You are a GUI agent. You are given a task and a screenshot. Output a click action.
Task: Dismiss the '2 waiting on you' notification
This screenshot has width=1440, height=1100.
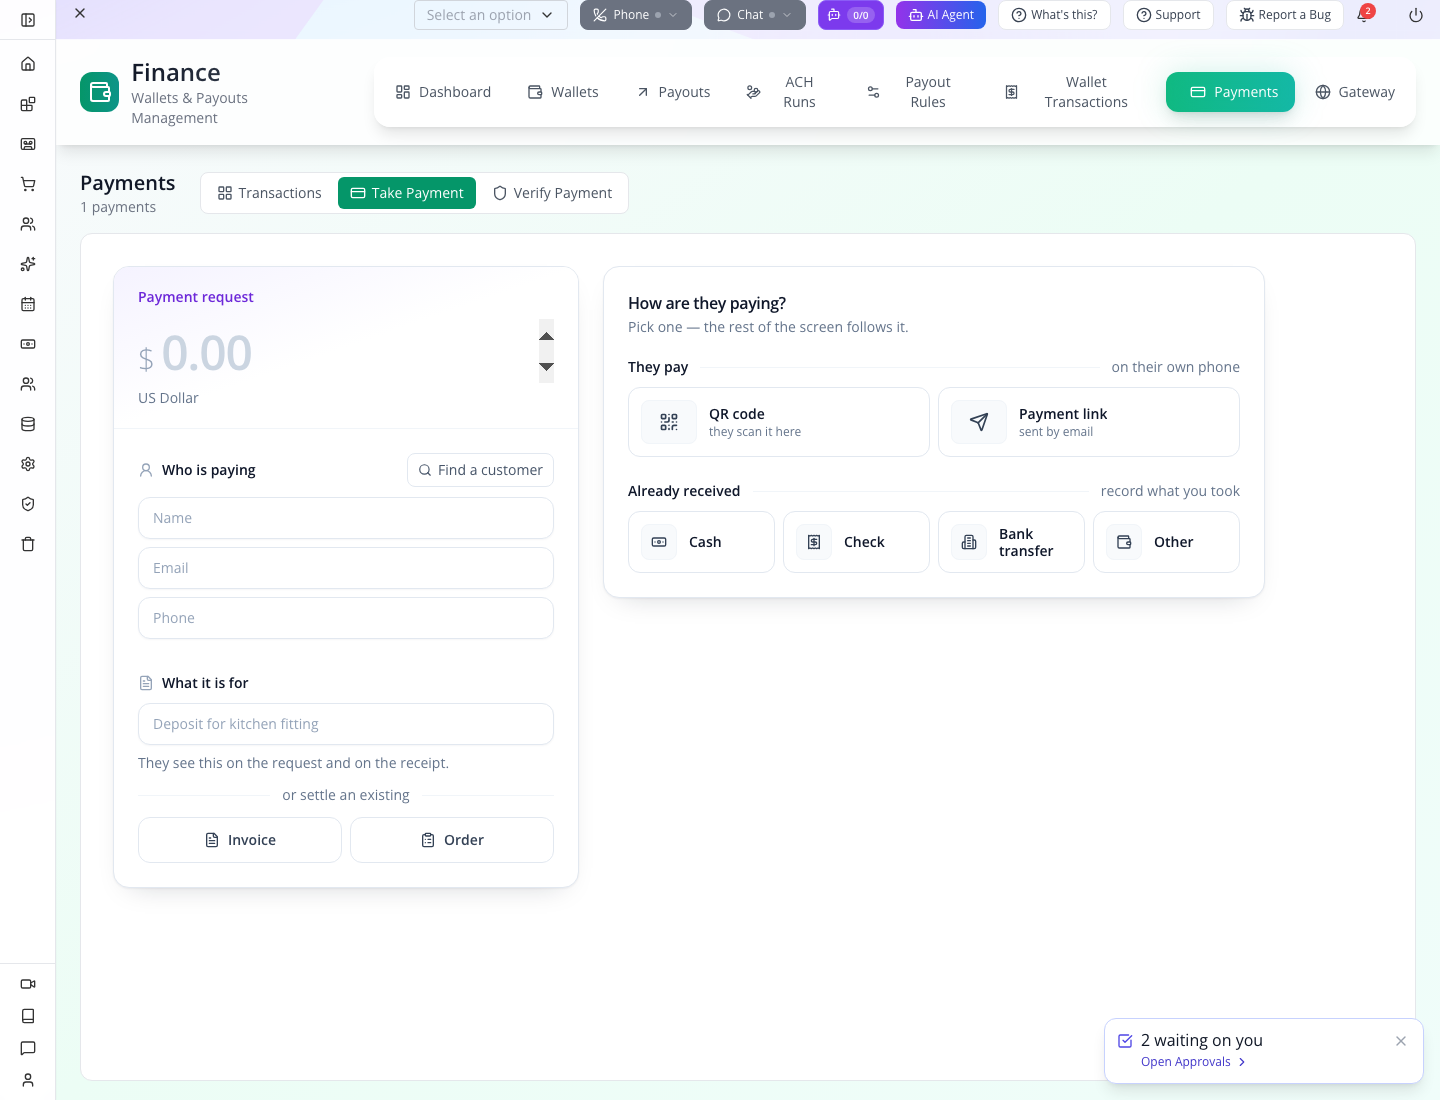point(1401,1041)
